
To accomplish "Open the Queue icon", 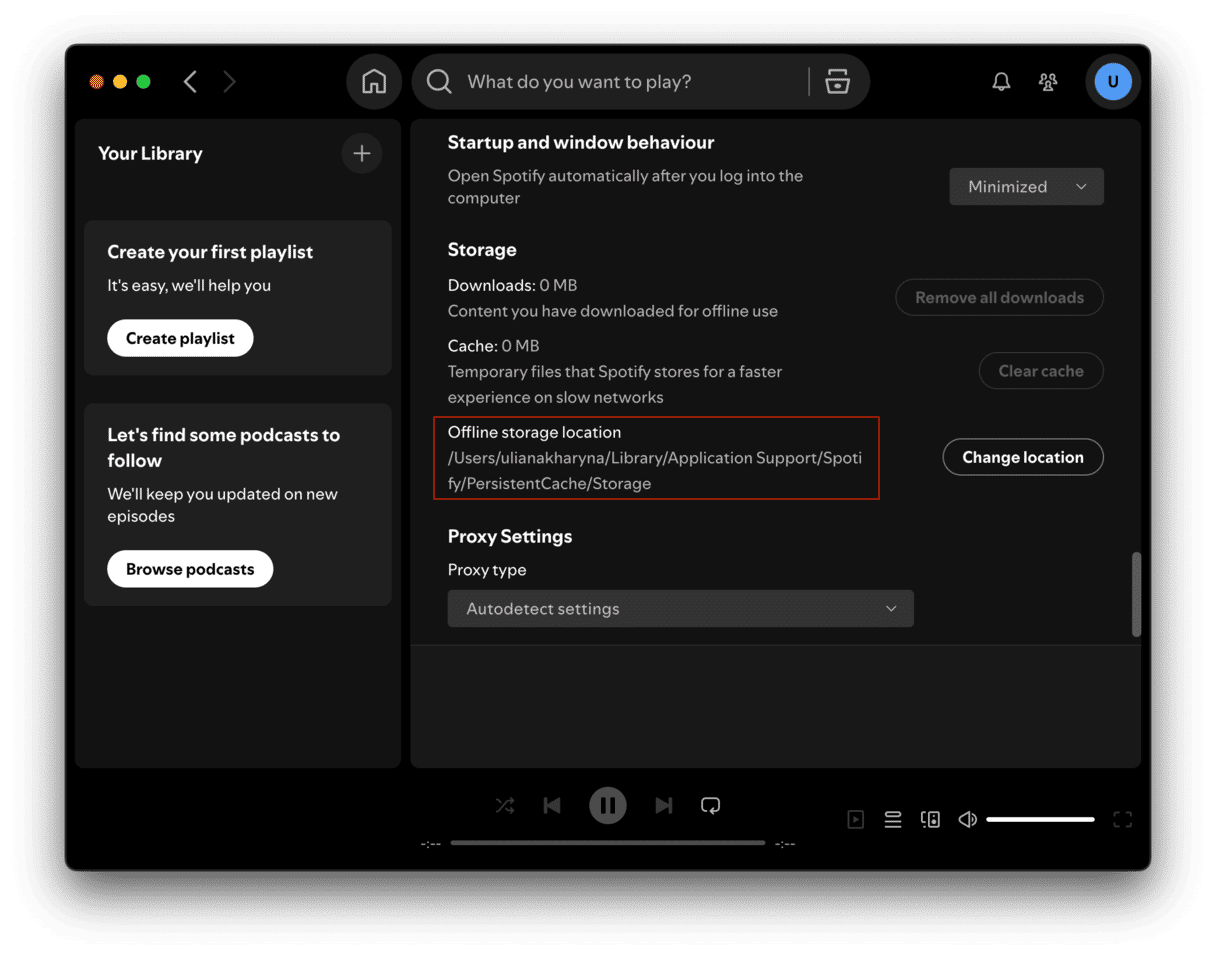I will pyautogui.click(x=893, y=820).
